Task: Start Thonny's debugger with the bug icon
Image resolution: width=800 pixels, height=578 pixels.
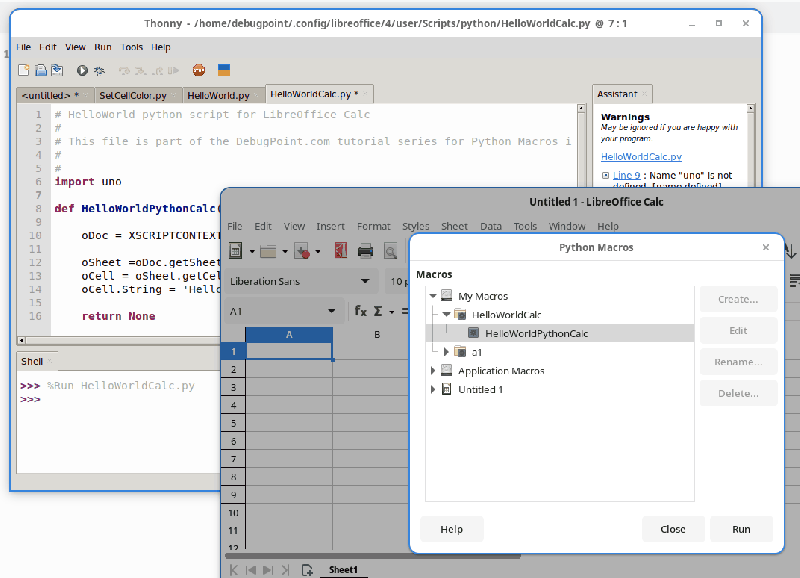Action: point(99,70)
